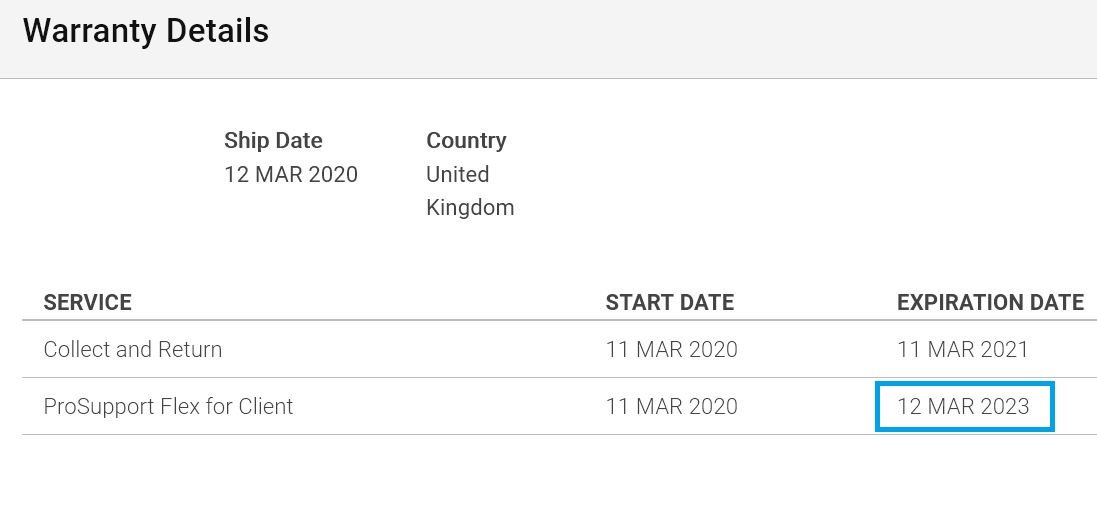
Task: Click the SERVICE column header
Action: [x=87, y=302]
